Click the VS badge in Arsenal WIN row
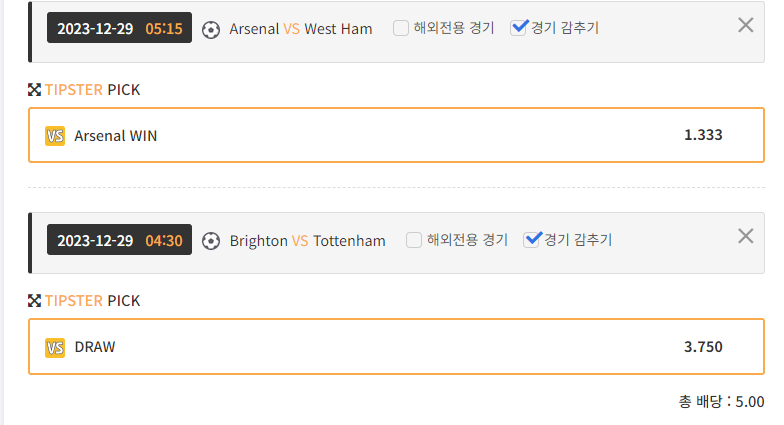 tap(55, 136)
